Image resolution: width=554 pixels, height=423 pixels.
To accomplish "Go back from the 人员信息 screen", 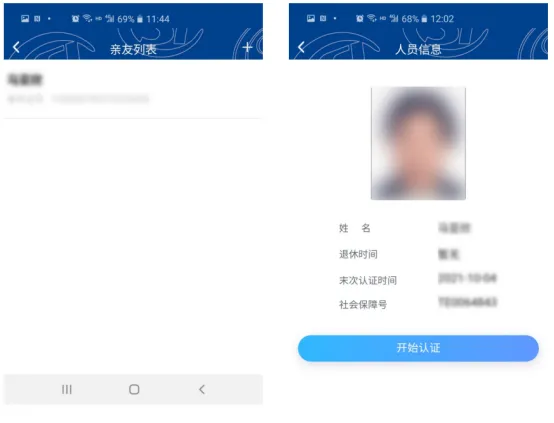I will coord(301,47).
